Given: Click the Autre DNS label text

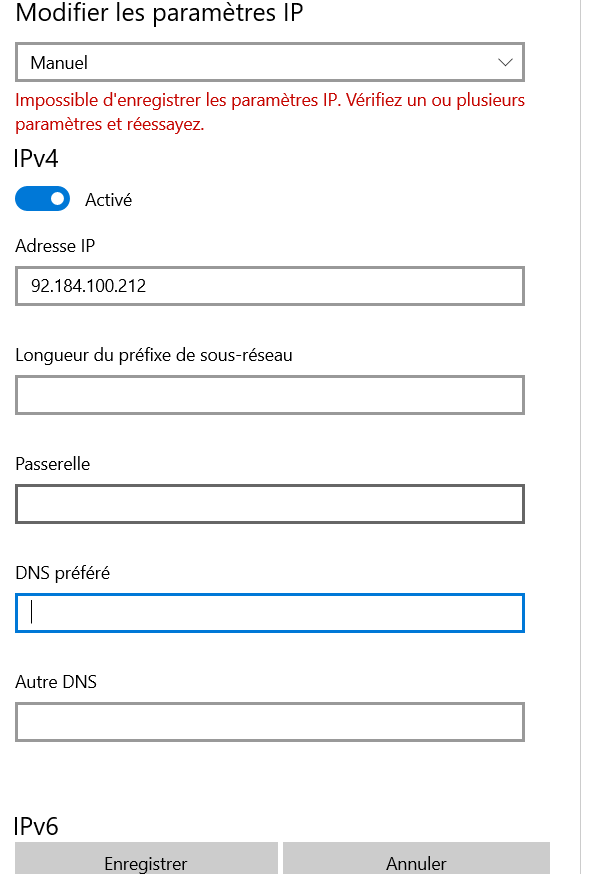Looking at the screenshot, I should 56,682.
